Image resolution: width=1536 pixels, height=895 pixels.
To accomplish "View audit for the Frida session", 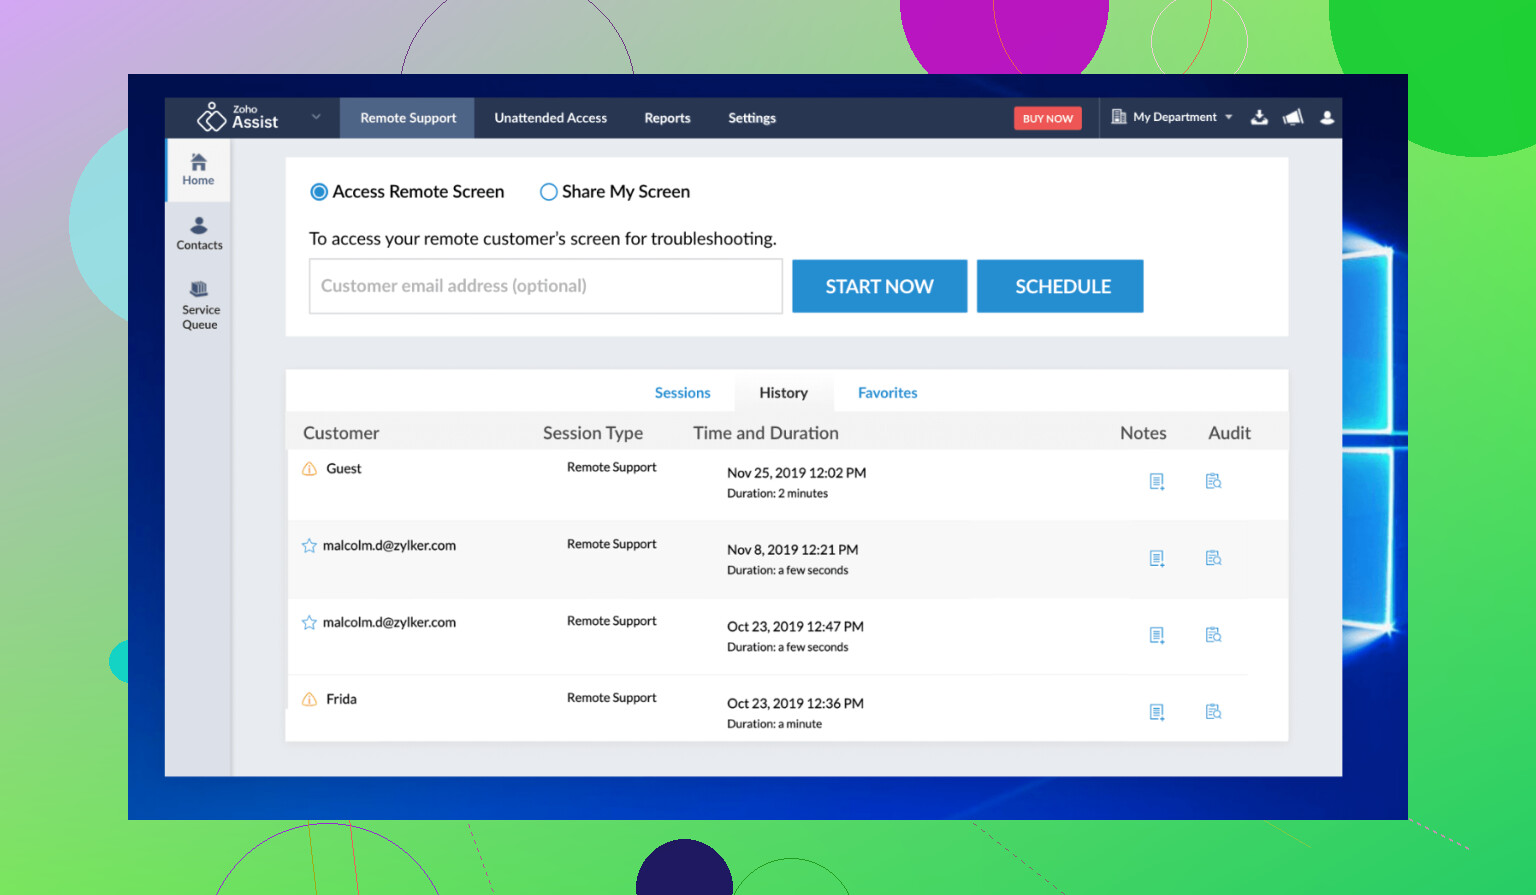I will [1213, 712].
